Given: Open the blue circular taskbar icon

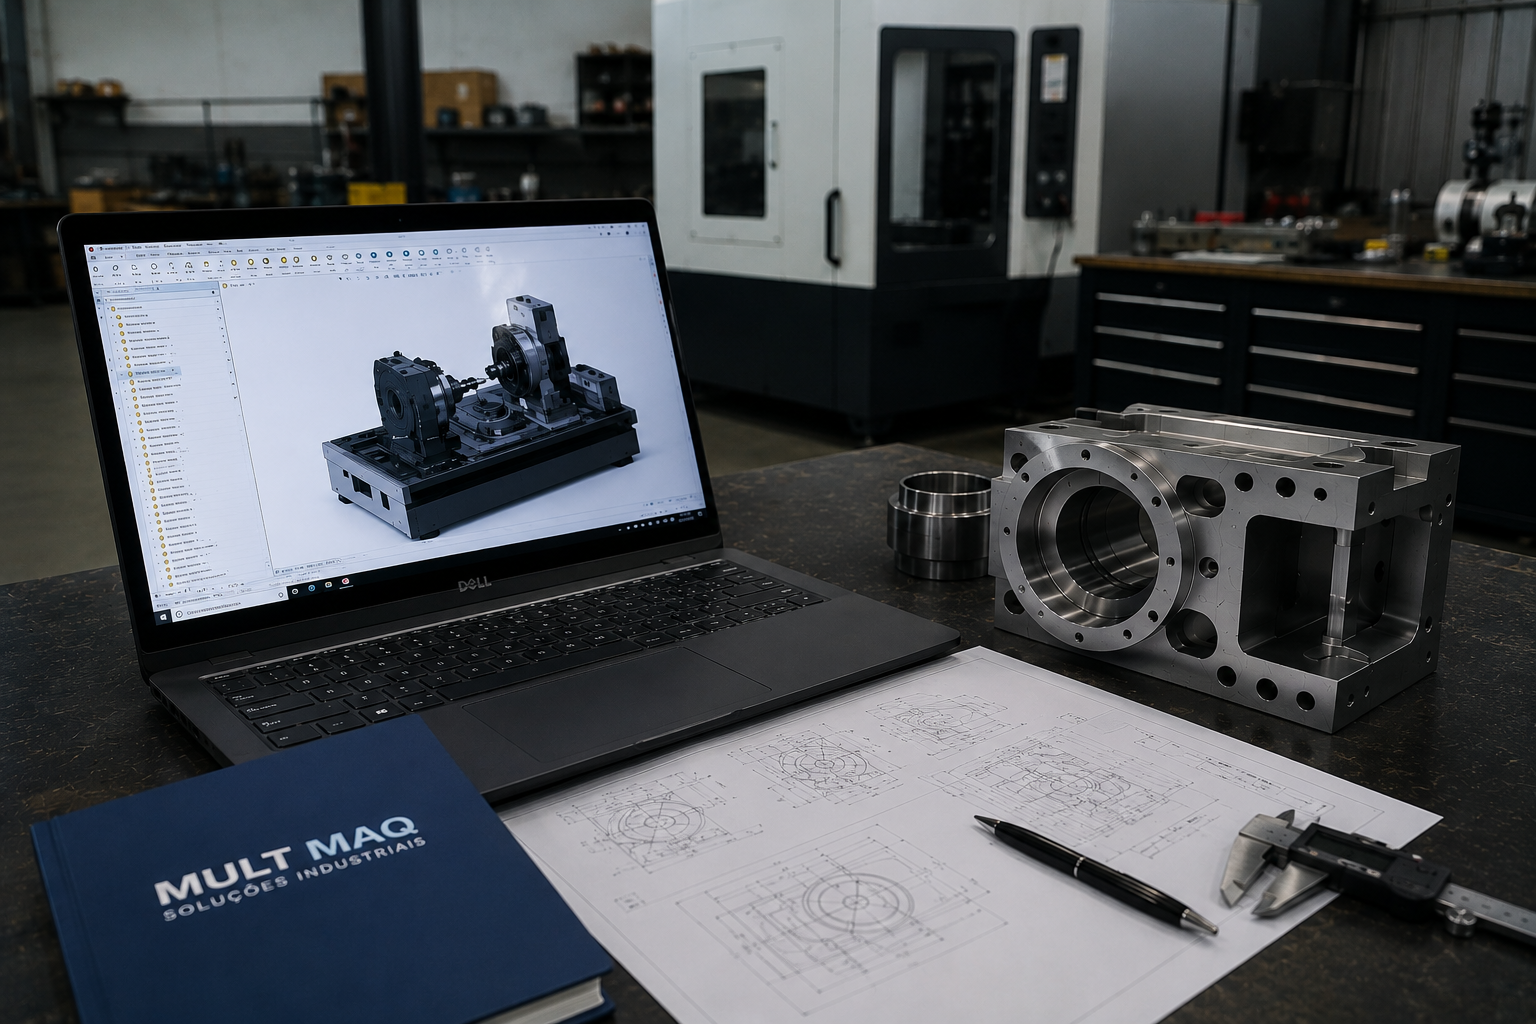Looking at the screenshot, I should tap(312, 588).
